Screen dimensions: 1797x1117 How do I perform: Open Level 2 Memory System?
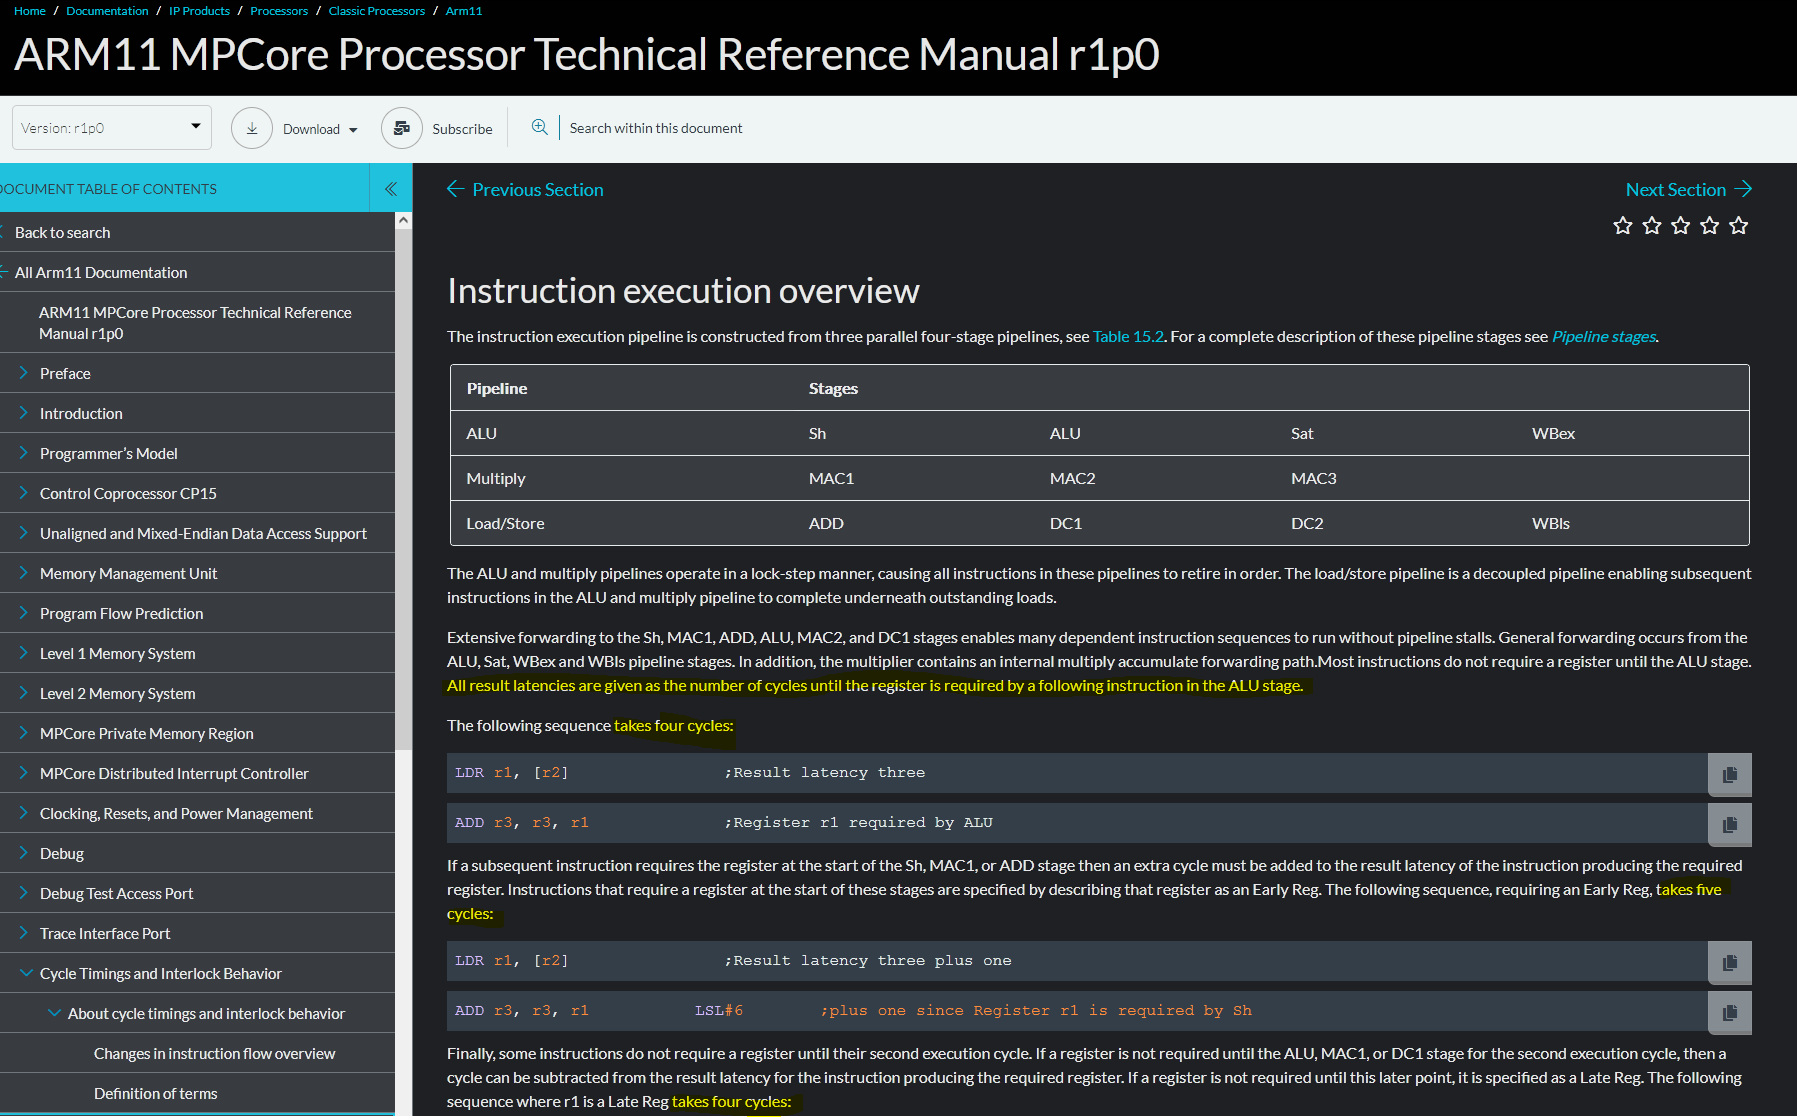click(x=117, y=693)
